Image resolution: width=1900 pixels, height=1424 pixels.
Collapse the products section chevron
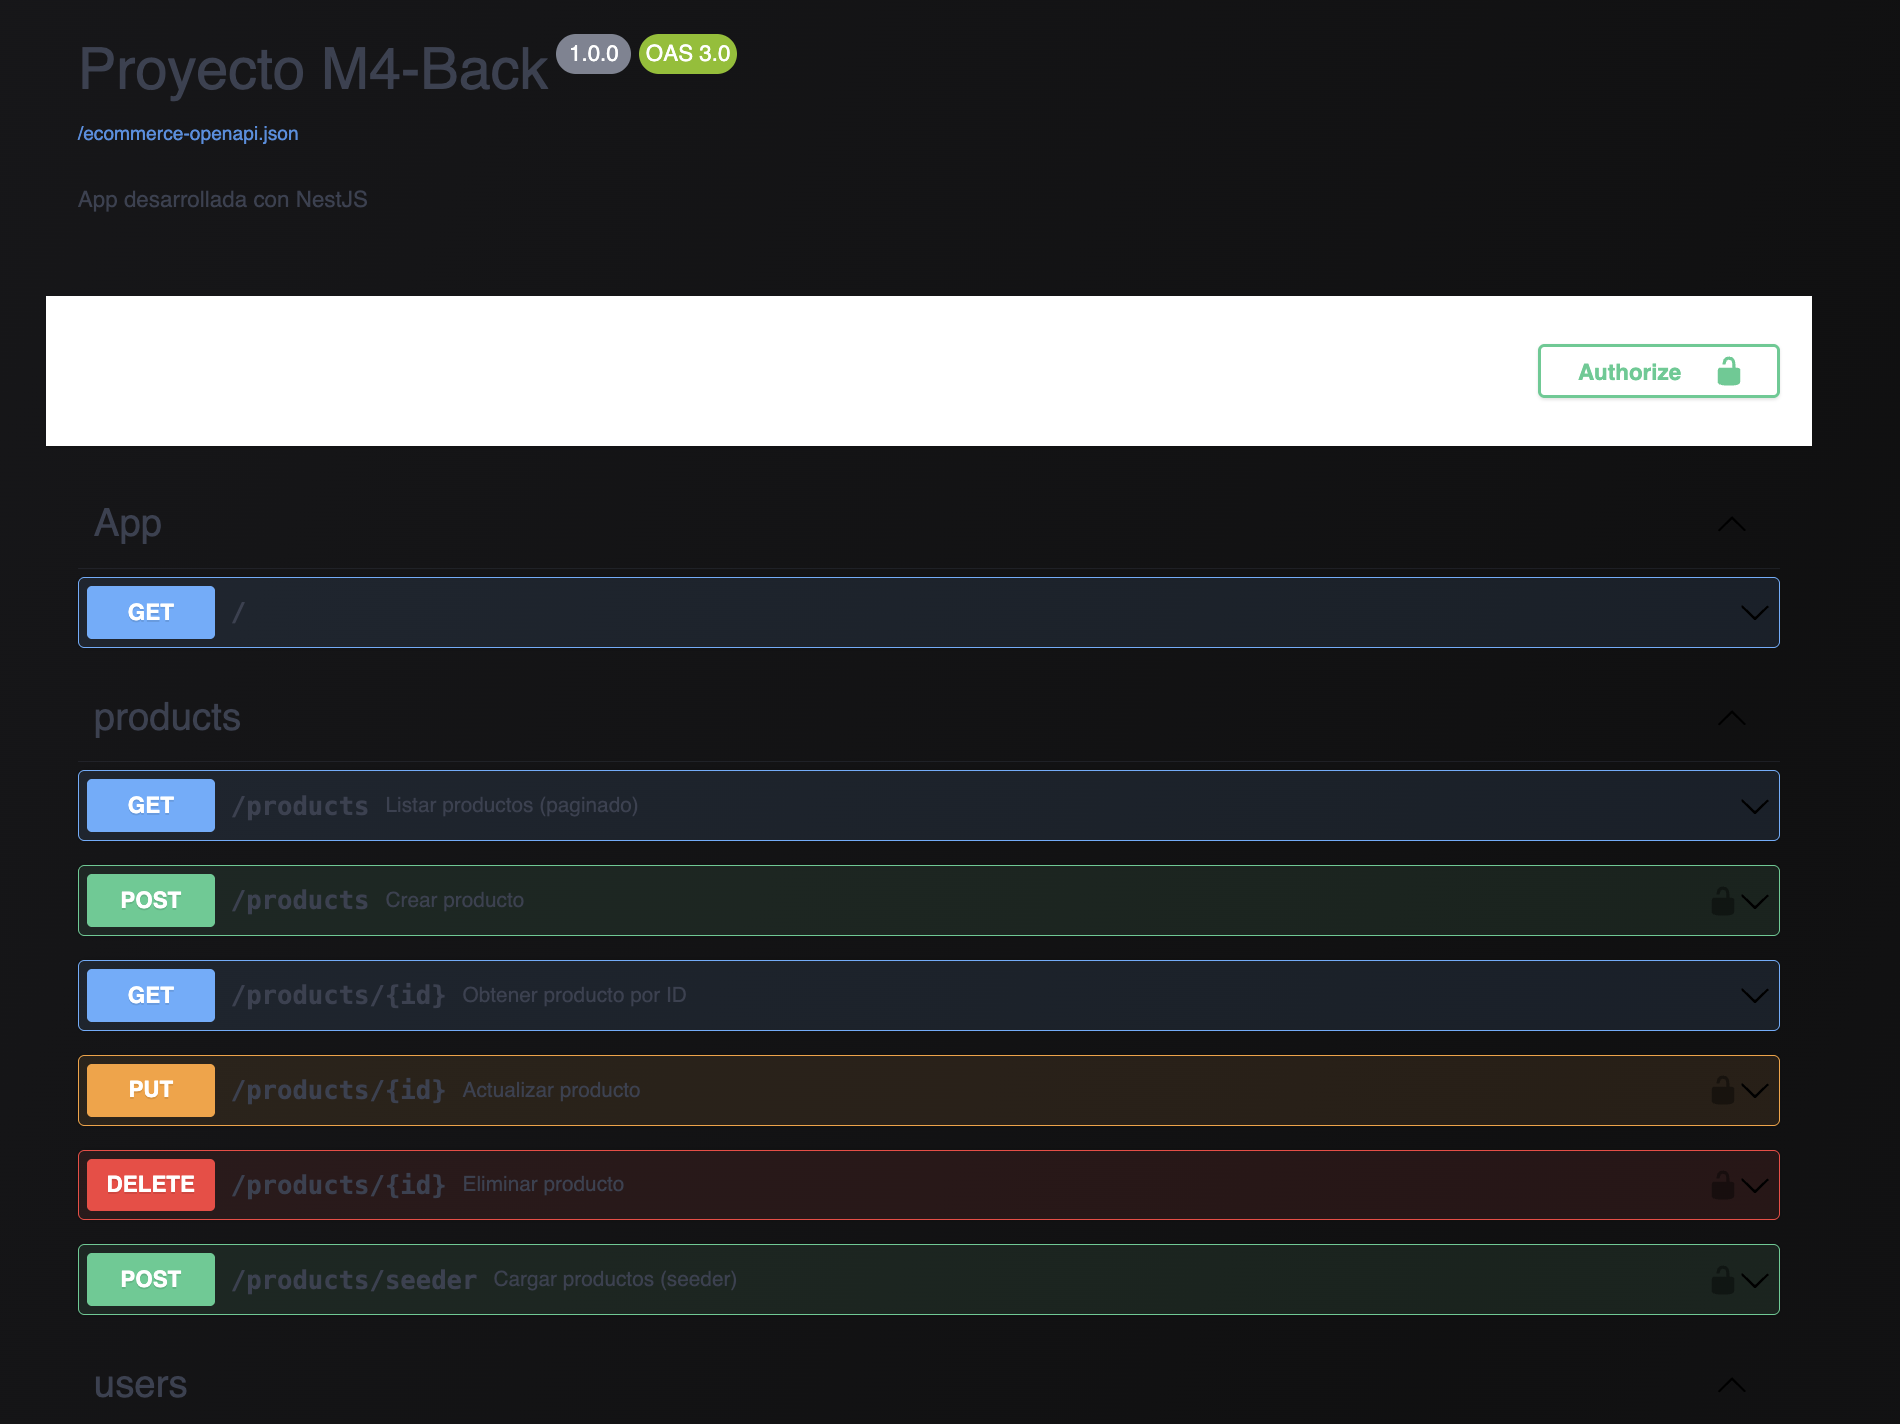coord(1731,718)
